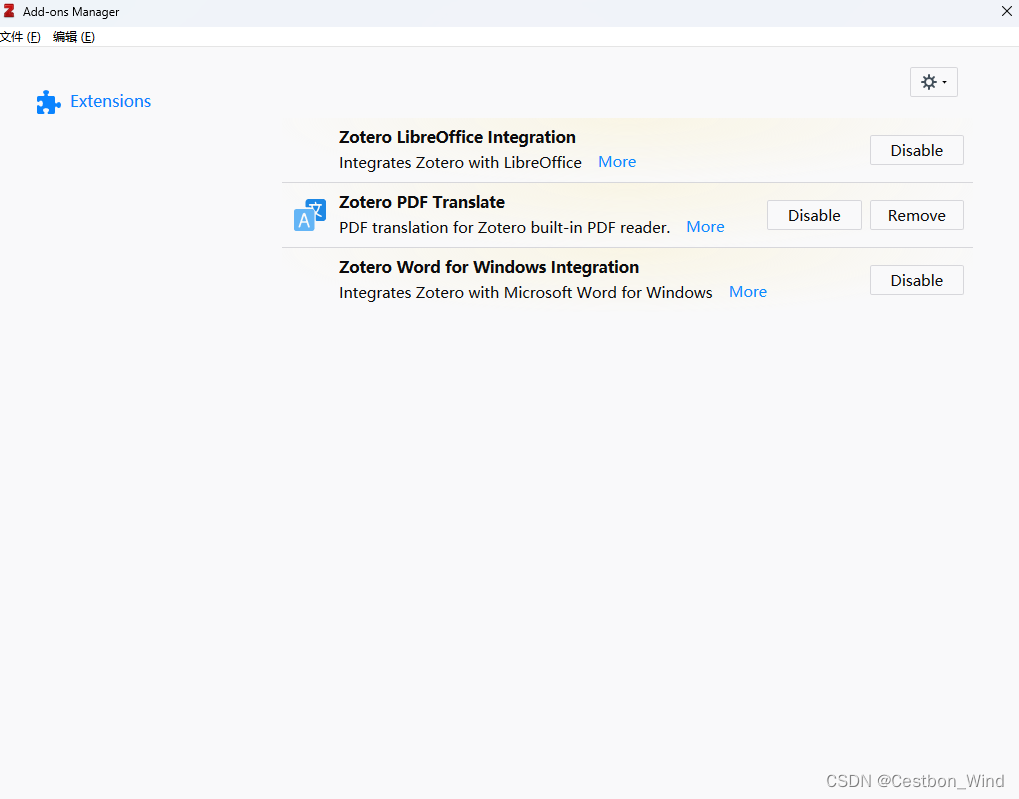Select Zotero PDF Translate title
The width and height of the screenshot is (1019, 799).
coord(422,202)
